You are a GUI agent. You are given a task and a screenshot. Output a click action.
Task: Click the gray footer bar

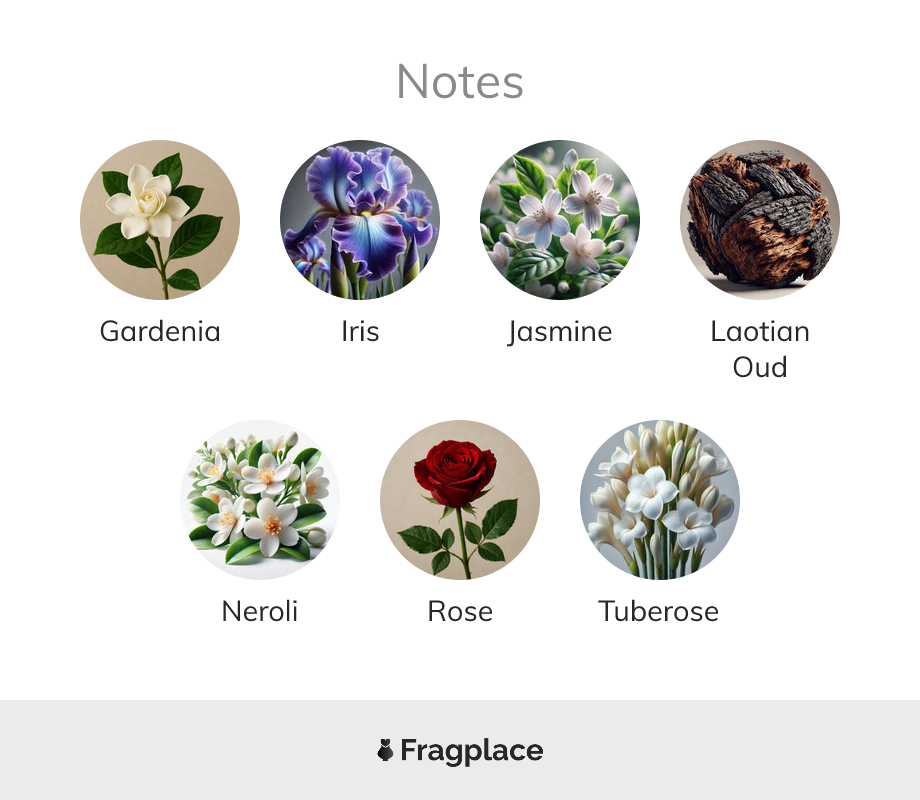[460, 750]
